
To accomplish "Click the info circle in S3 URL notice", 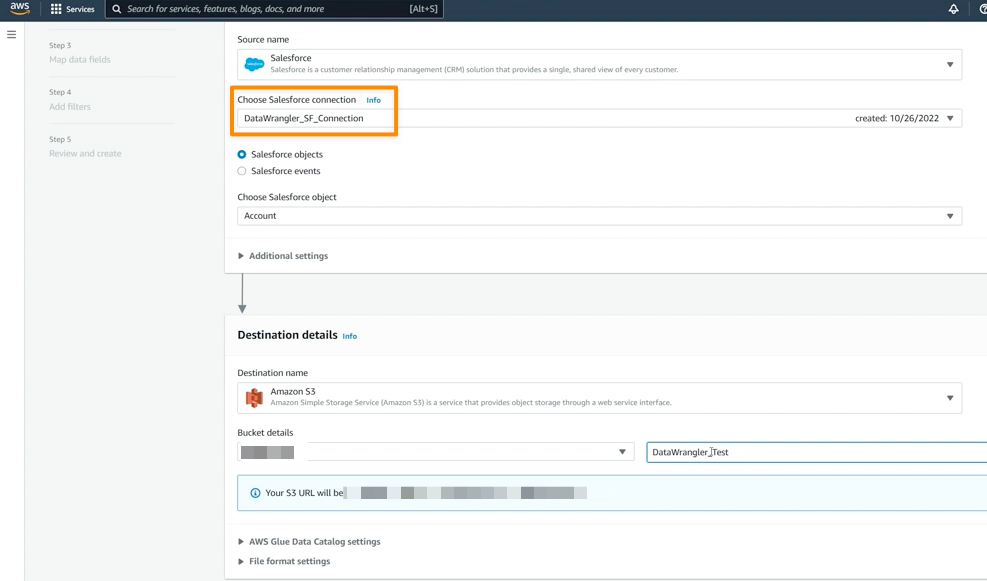I will tap(255, 493).
